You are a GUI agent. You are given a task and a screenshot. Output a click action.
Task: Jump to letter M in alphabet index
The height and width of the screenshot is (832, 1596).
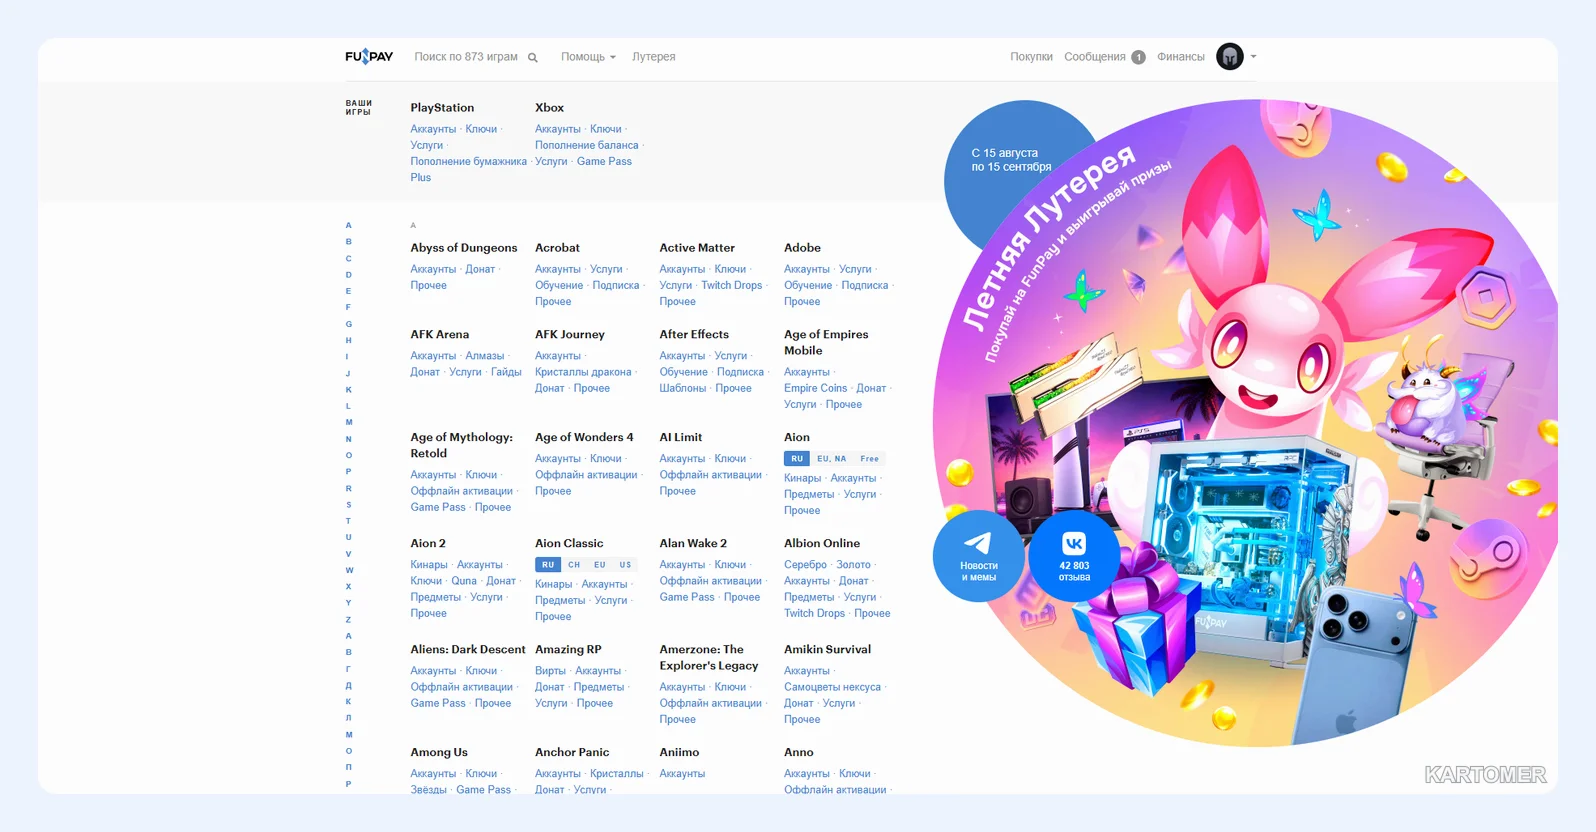[349, 422]
